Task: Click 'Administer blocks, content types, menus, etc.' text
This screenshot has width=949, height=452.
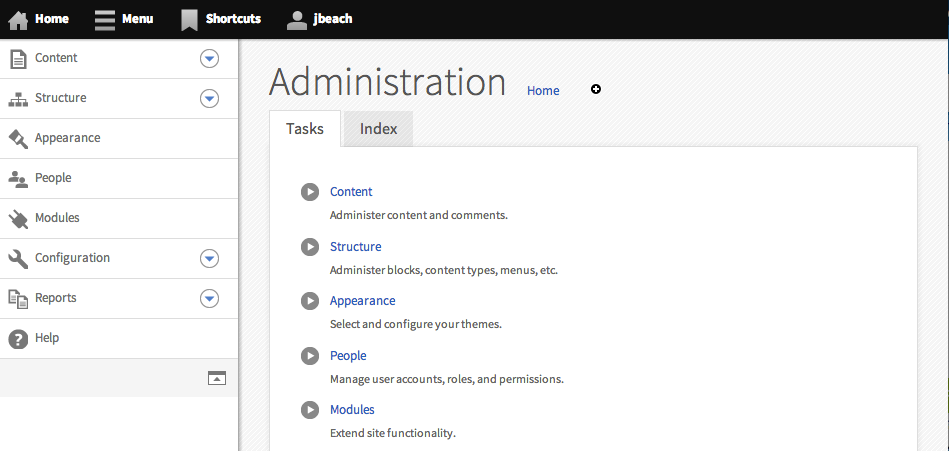Action: [x=444, y=270]
